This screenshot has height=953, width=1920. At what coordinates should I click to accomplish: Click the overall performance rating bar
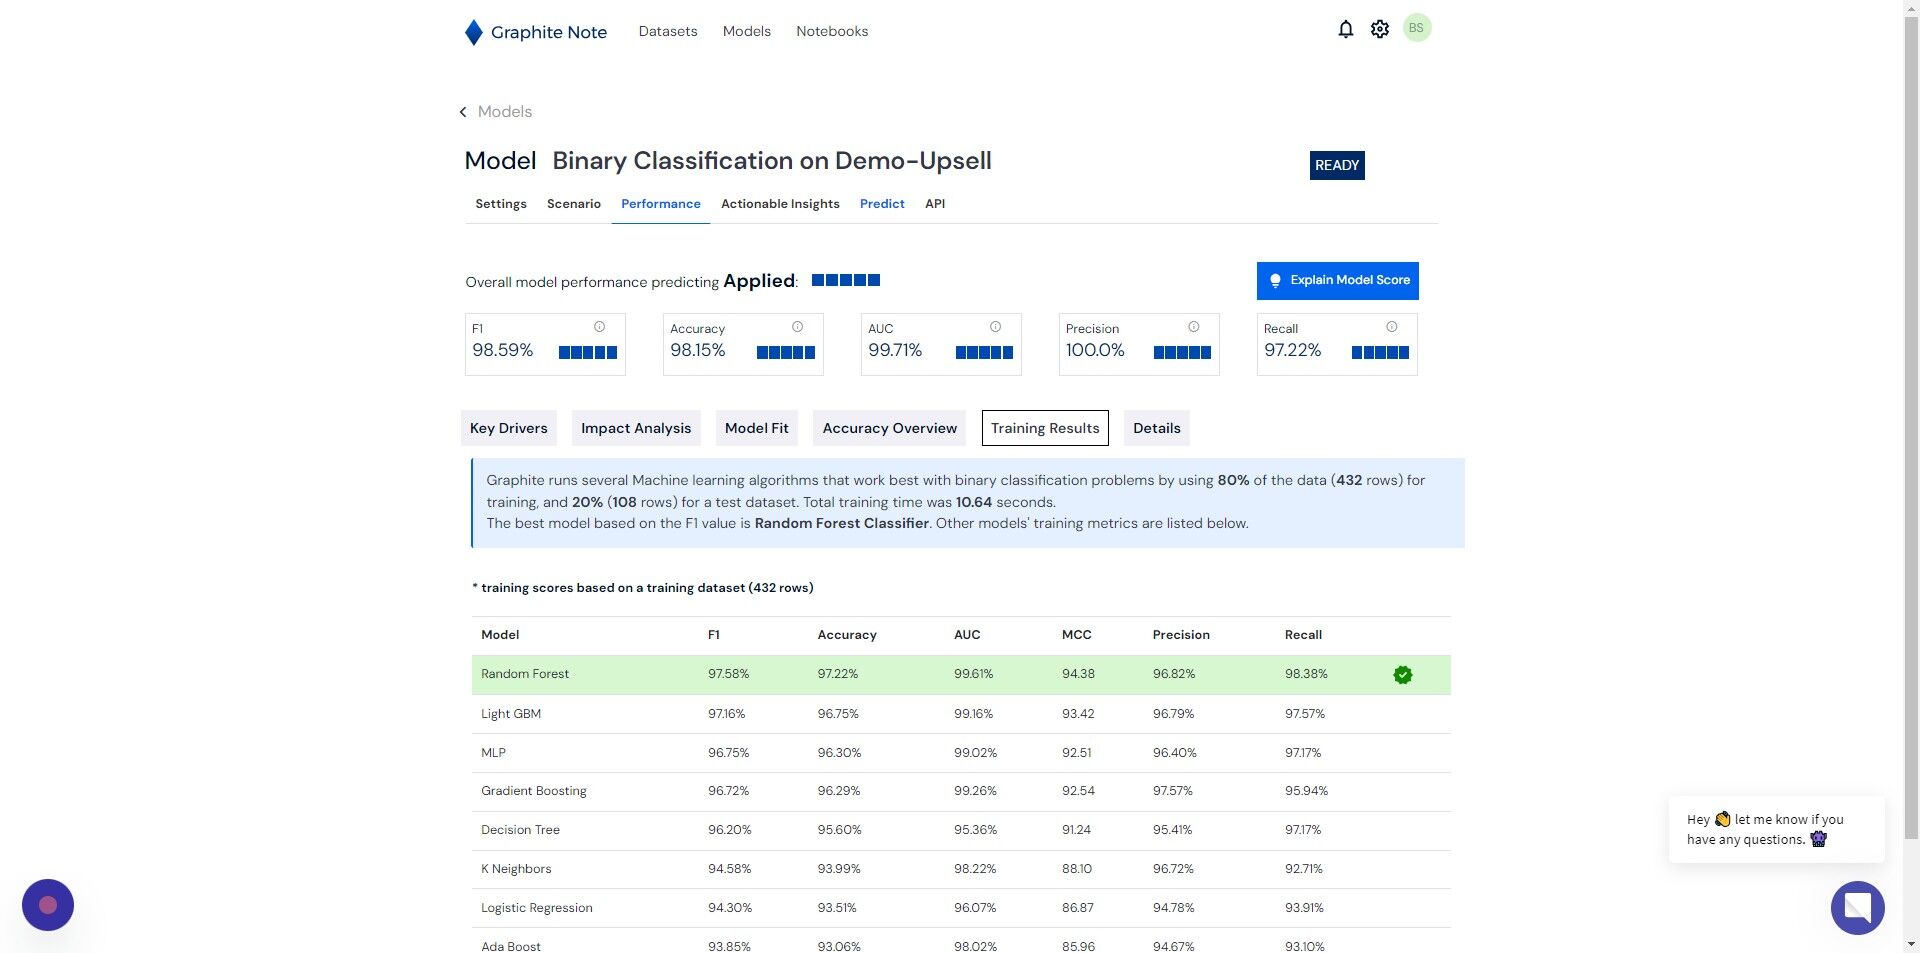[x=846, y=280]
